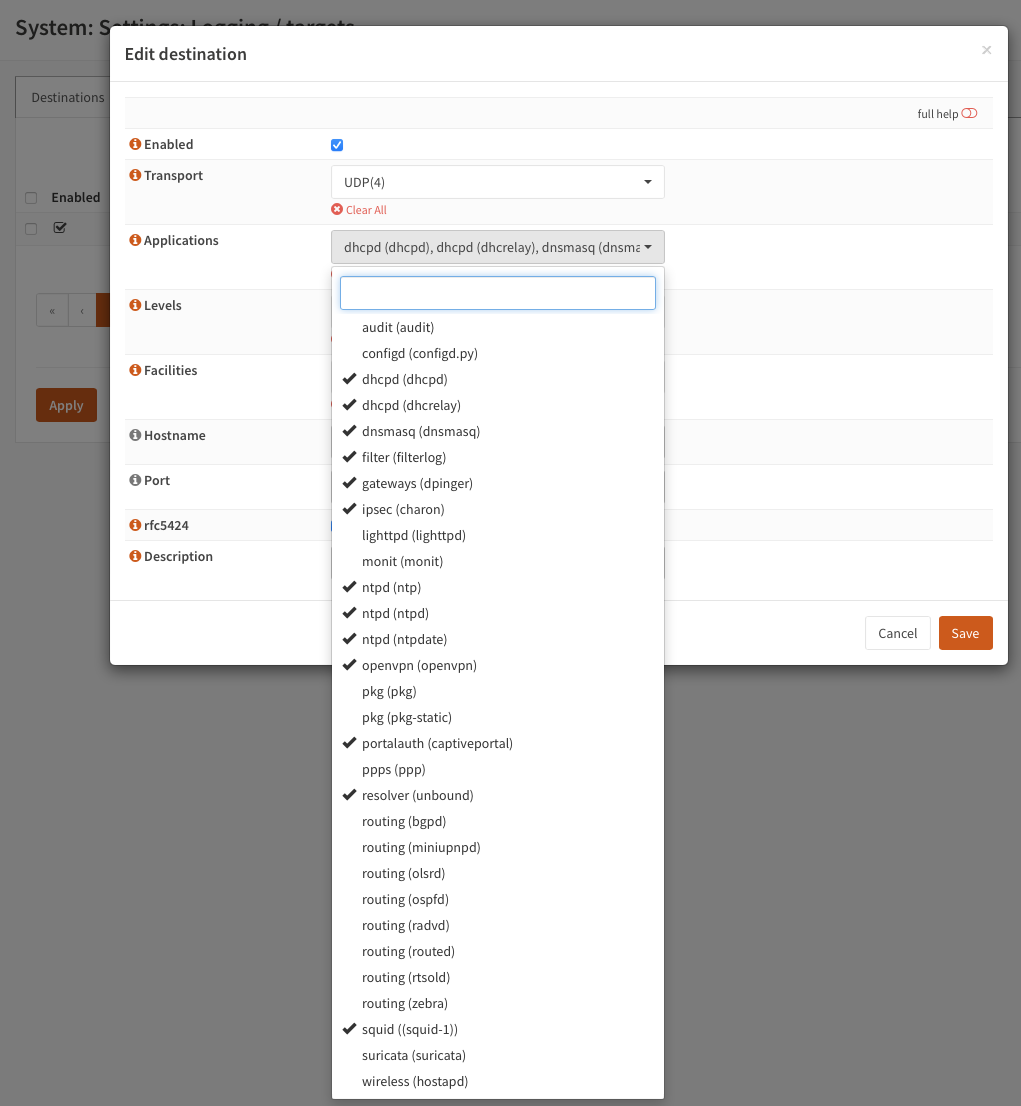Tick the checkbox of the destination row
Image resolution: width=1021 pixels, height=1106 pixels.
pos(31,229)
